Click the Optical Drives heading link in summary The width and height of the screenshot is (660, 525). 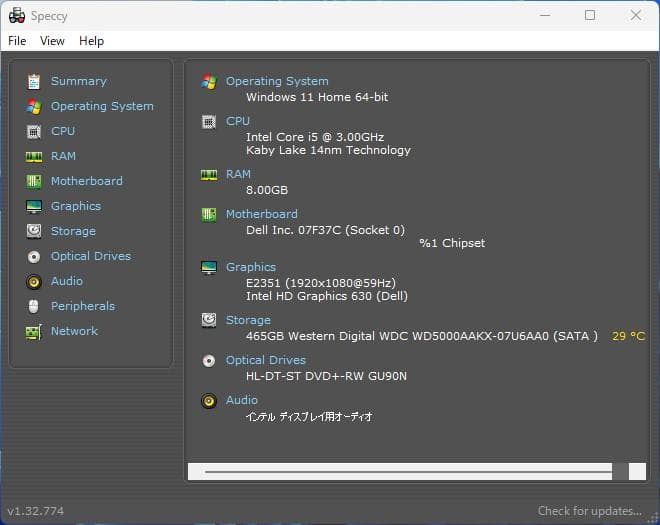(x=266, y=360)
